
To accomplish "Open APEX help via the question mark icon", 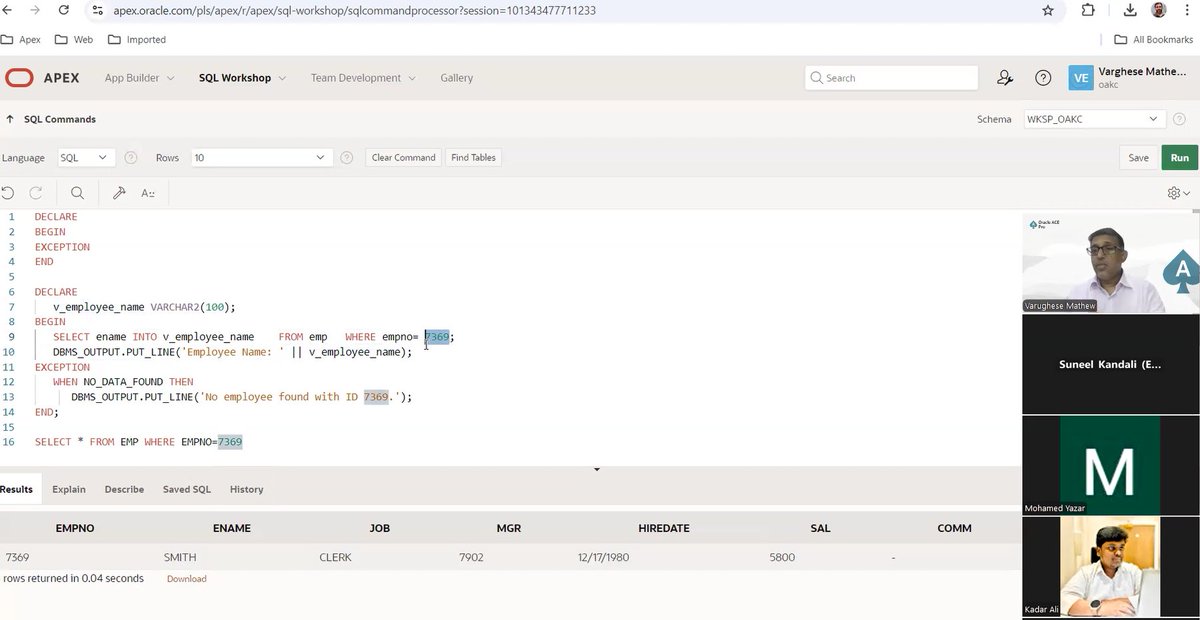I will coord(1043,77).
